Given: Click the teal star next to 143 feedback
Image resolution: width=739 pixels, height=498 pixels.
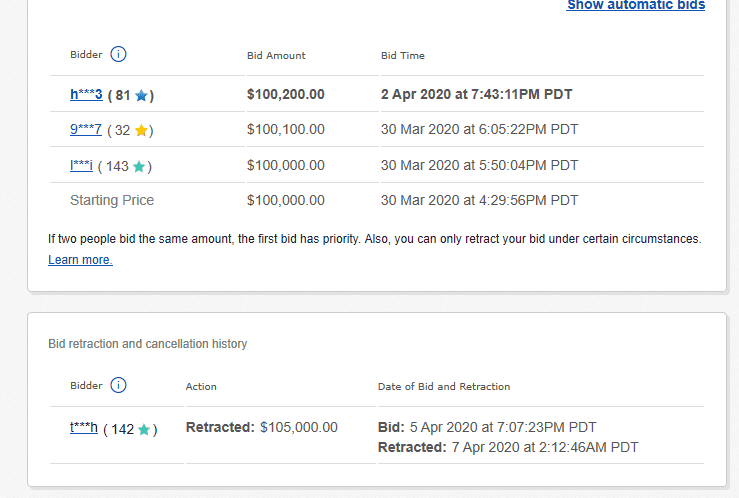Looking at the screenshot, I should pyautogui.click(x=139, y=167).
